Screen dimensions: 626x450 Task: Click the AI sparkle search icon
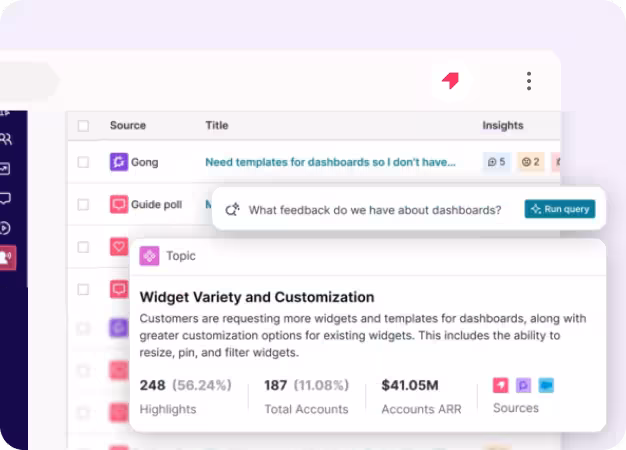click(232, 209)
